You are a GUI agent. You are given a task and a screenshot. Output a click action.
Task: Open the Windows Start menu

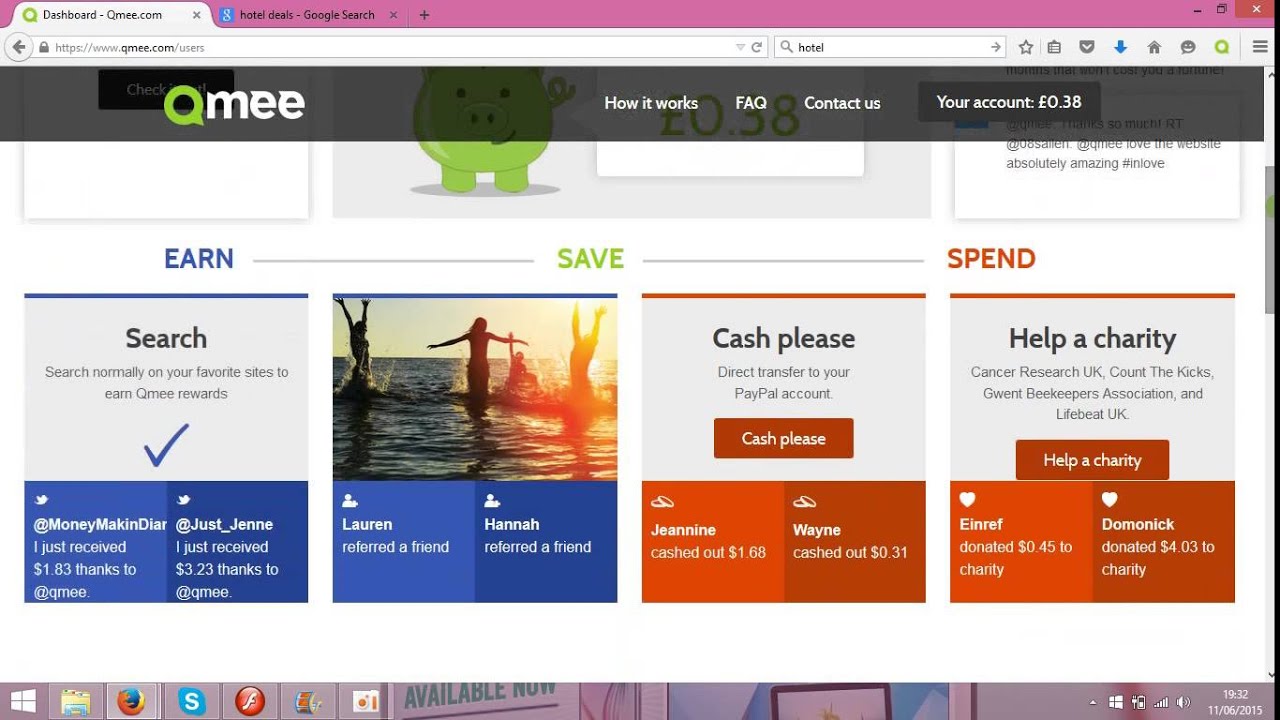pos(24,702)
